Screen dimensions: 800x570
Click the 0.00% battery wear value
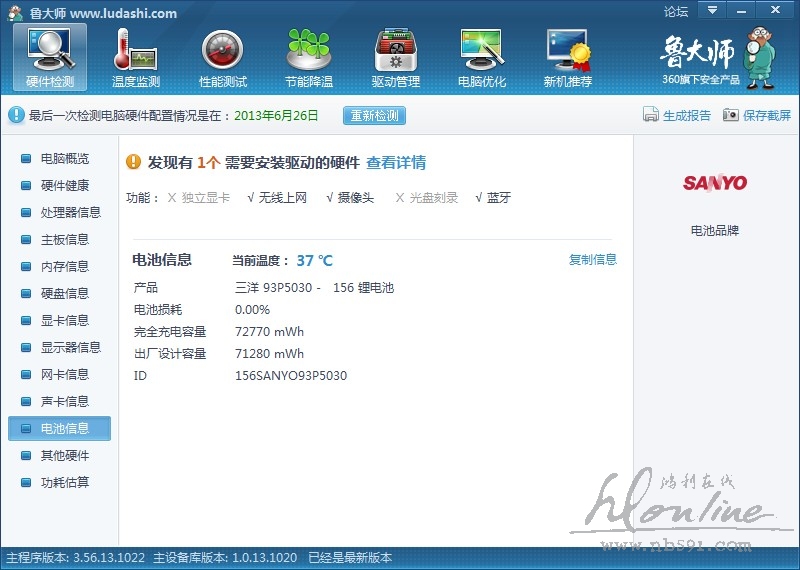(x=253, y=310)
